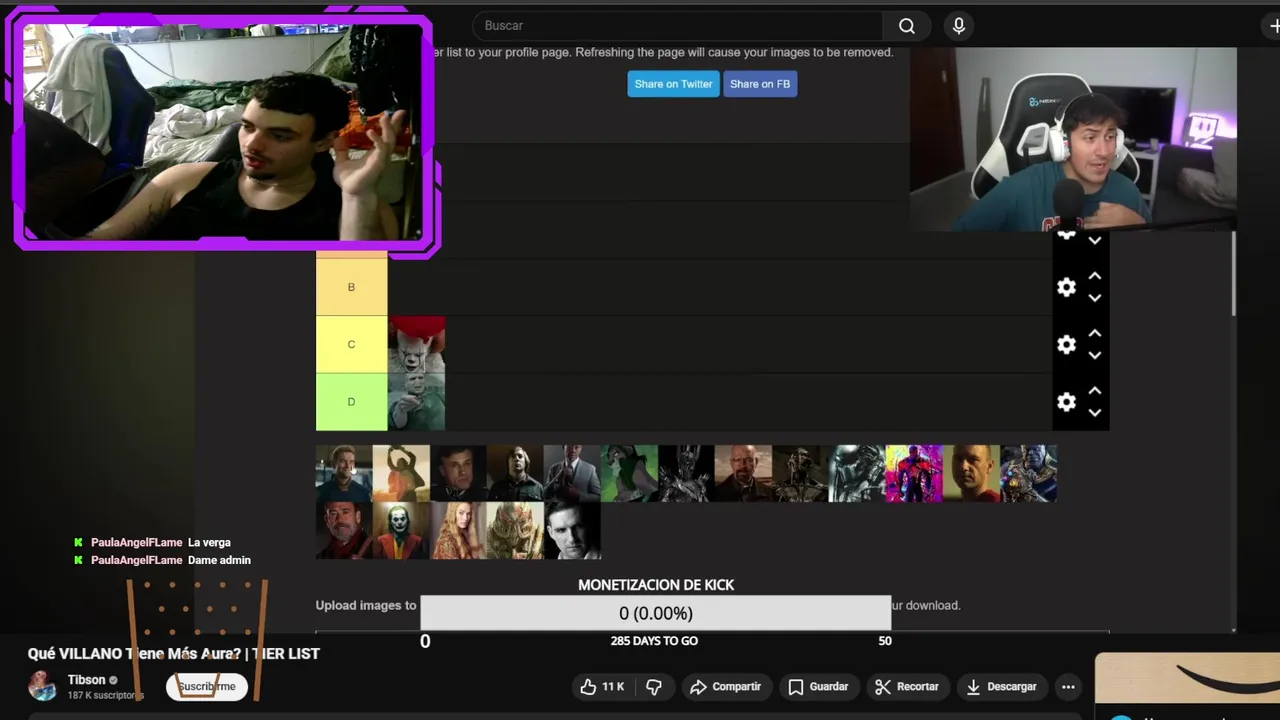Image resolution: width=1280 pixels, height=720 pixels.
Task: Move tier D row down with chevron
Action: 1095,413
